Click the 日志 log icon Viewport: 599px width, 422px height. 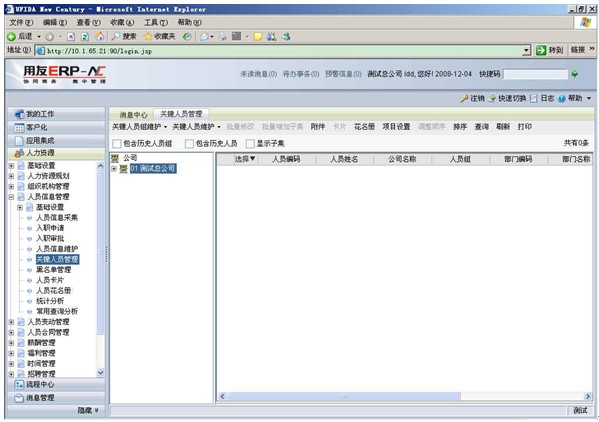click(x=534, y=99)
